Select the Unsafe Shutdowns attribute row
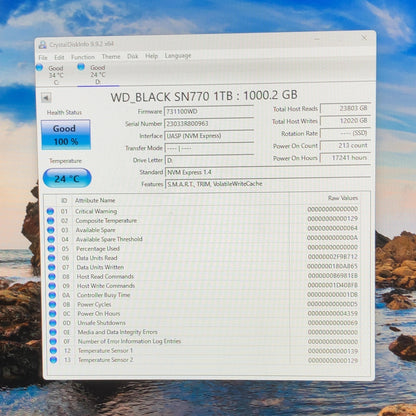This screenshot has width=416, height=416. click(x=203, y=323)
